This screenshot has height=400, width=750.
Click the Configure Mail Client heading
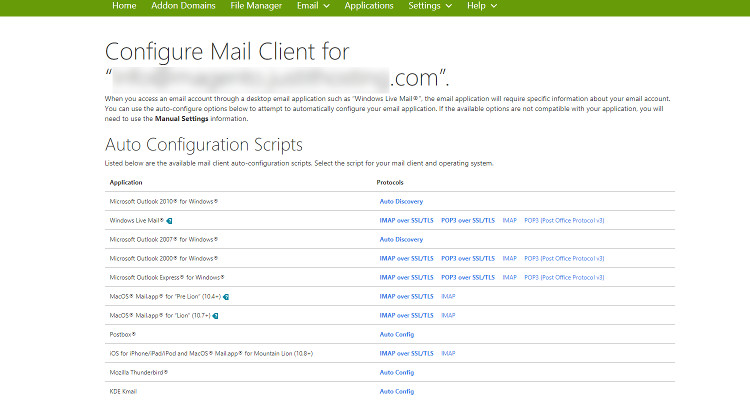click(277, 65)
